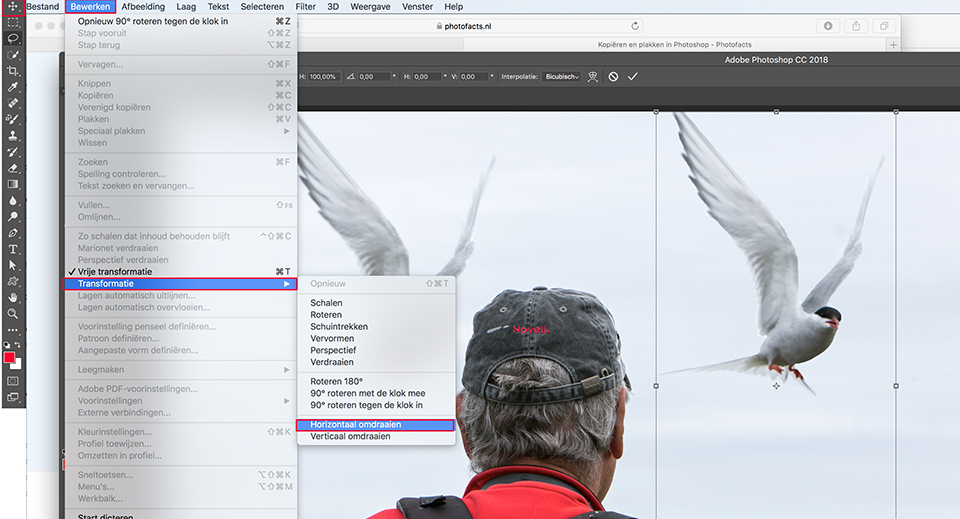Swap foreground and background colors
This screenshot has width=960, height=519.
tap(18, 345)
